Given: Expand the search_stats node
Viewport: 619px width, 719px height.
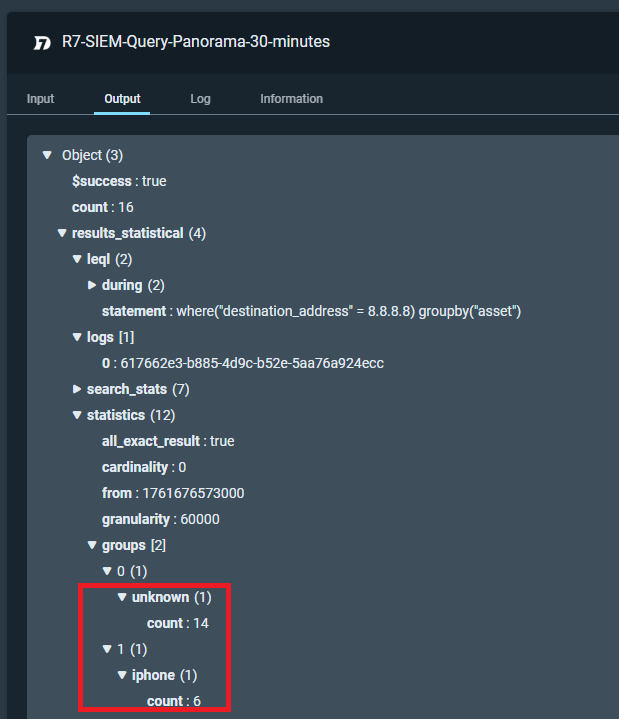Looking at the screenshot, I should [x=77, y=389].
